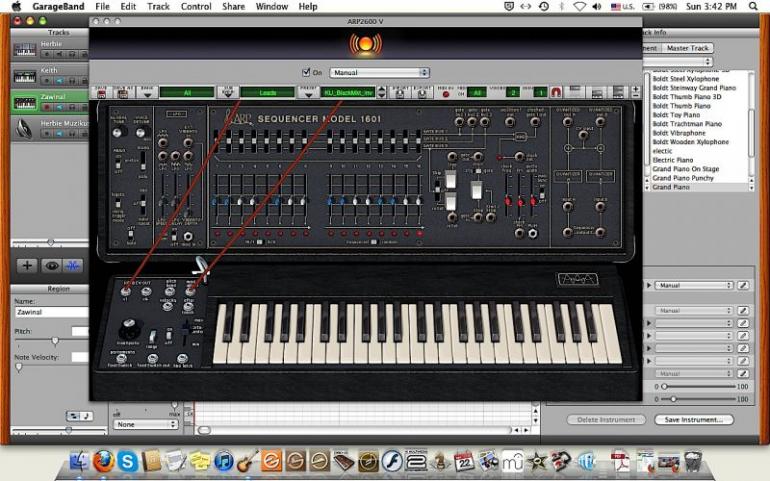
Task: Step presets with up/down arrows
Action: 382,92
